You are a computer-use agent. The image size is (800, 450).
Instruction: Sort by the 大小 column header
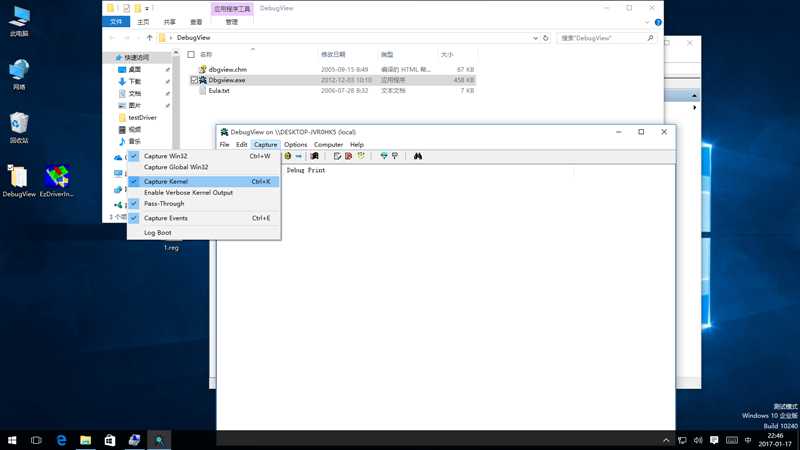click(447, 55)
